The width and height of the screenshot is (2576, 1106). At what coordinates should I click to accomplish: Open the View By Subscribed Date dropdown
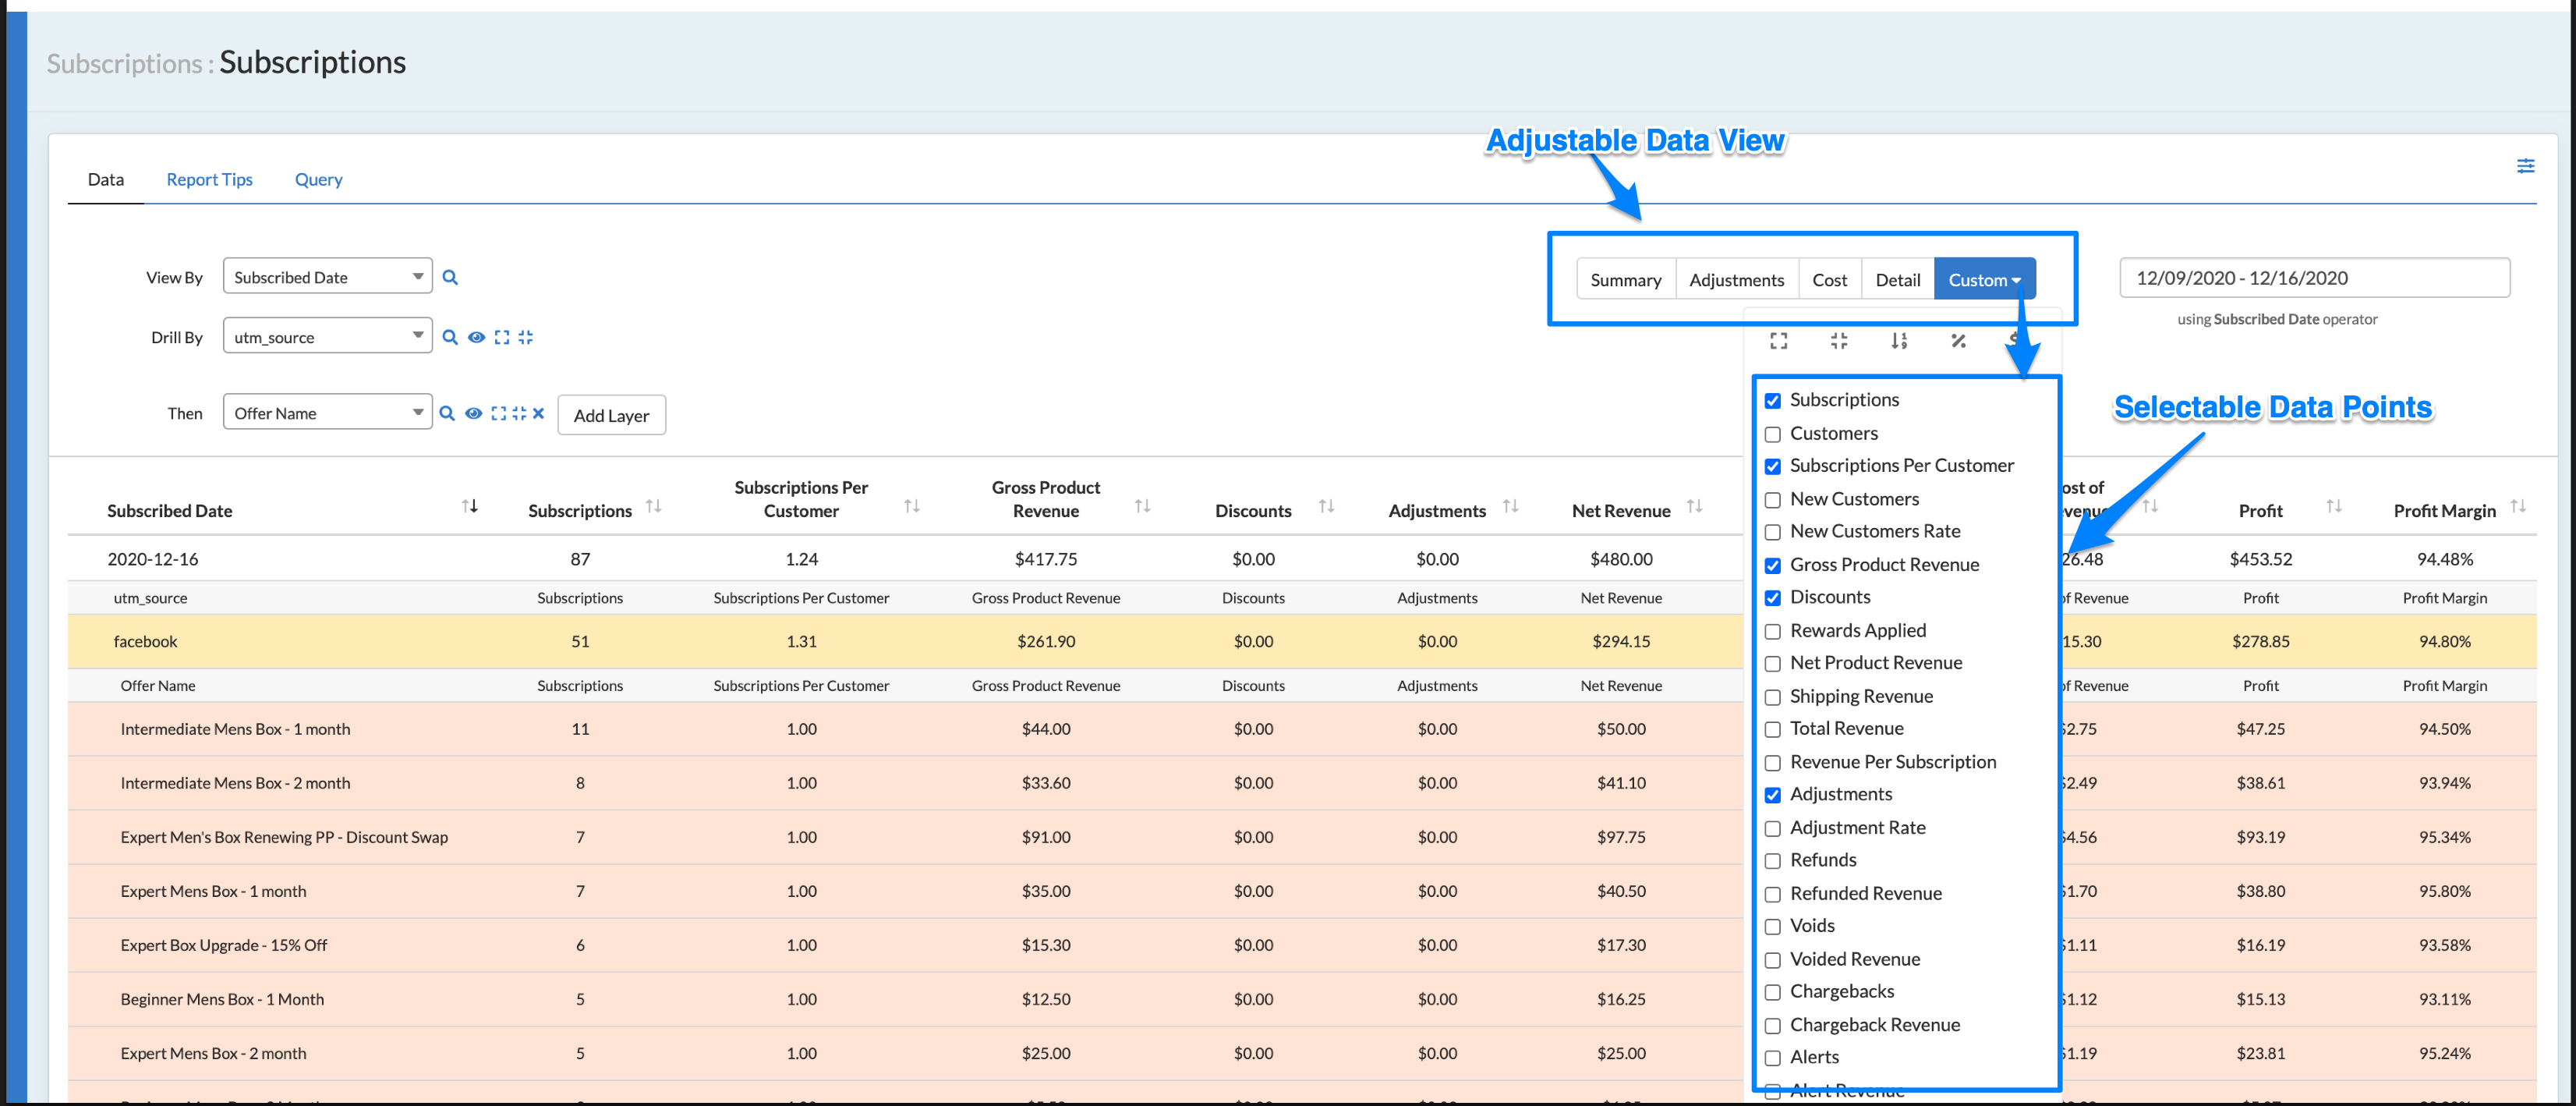(327, 277)
